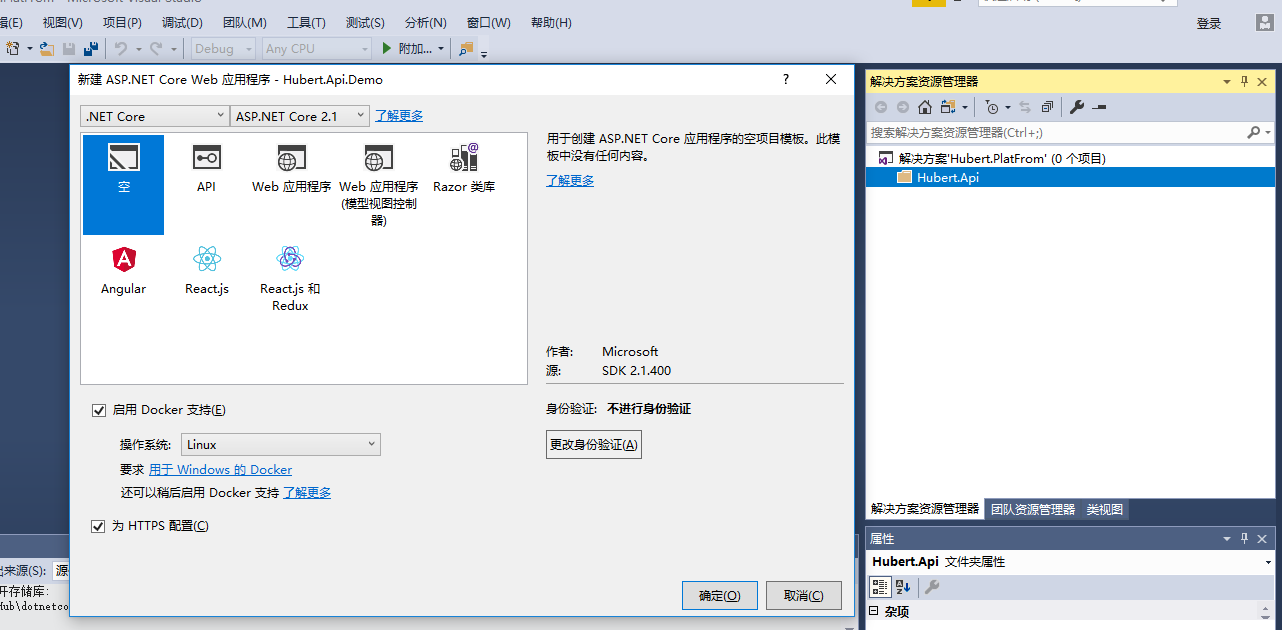Open 了解更多 link under template description
Image resolution: width=1282 pixels, height=630 pixels.
click(570, 181)
